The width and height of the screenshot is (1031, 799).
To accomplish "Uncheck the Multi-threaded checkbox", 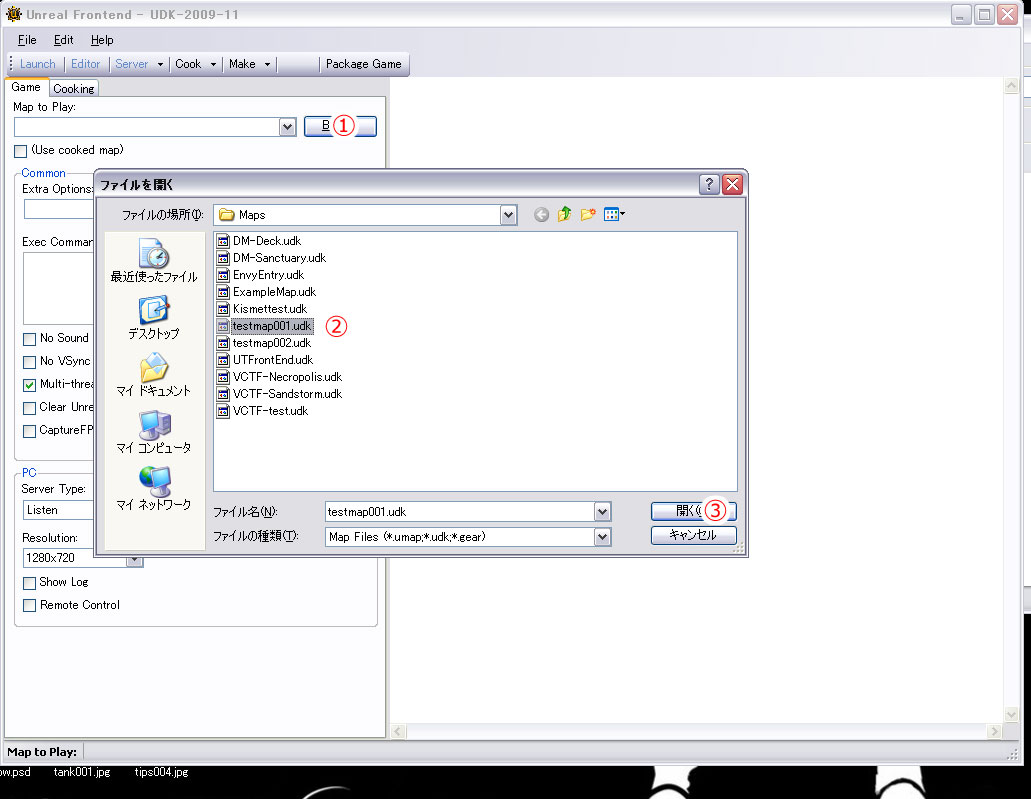I will (x=30, y=385).
